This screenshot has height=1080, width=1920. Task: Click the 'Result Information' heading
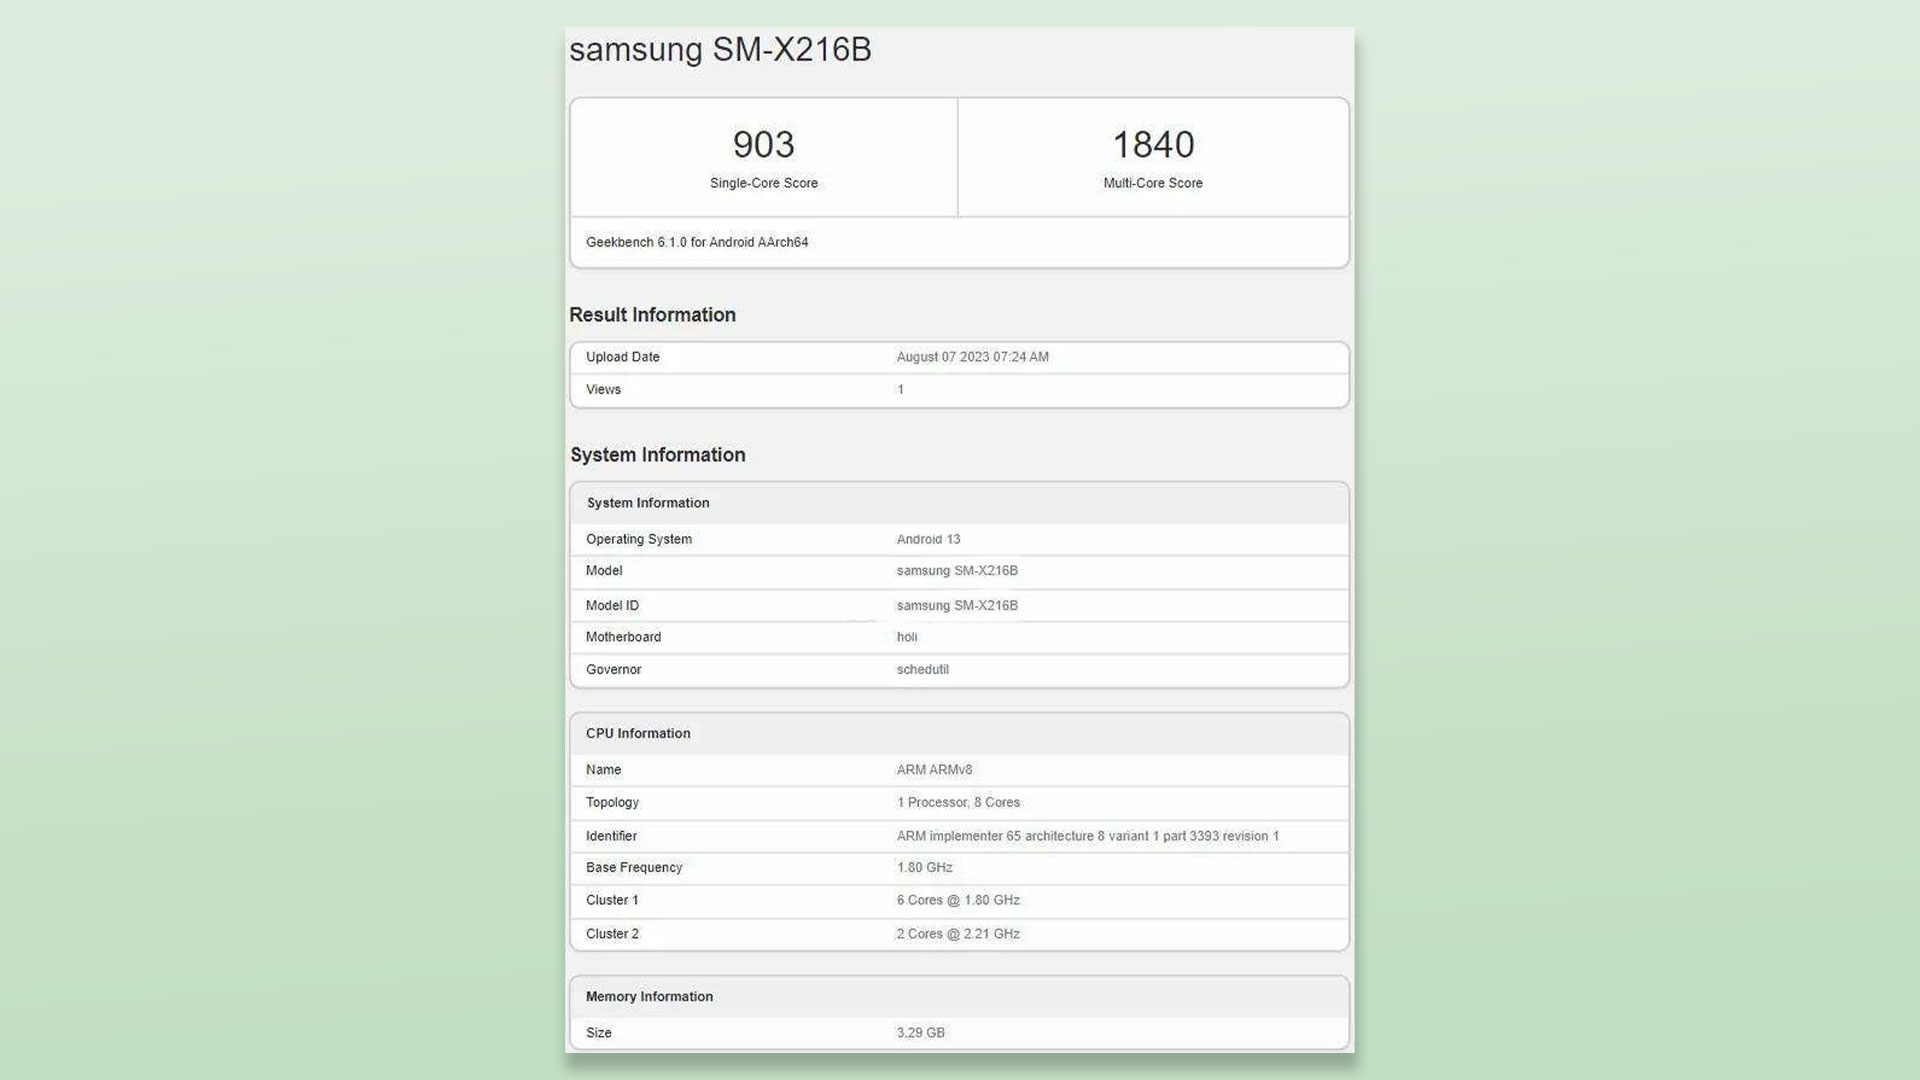coord(652,315)
